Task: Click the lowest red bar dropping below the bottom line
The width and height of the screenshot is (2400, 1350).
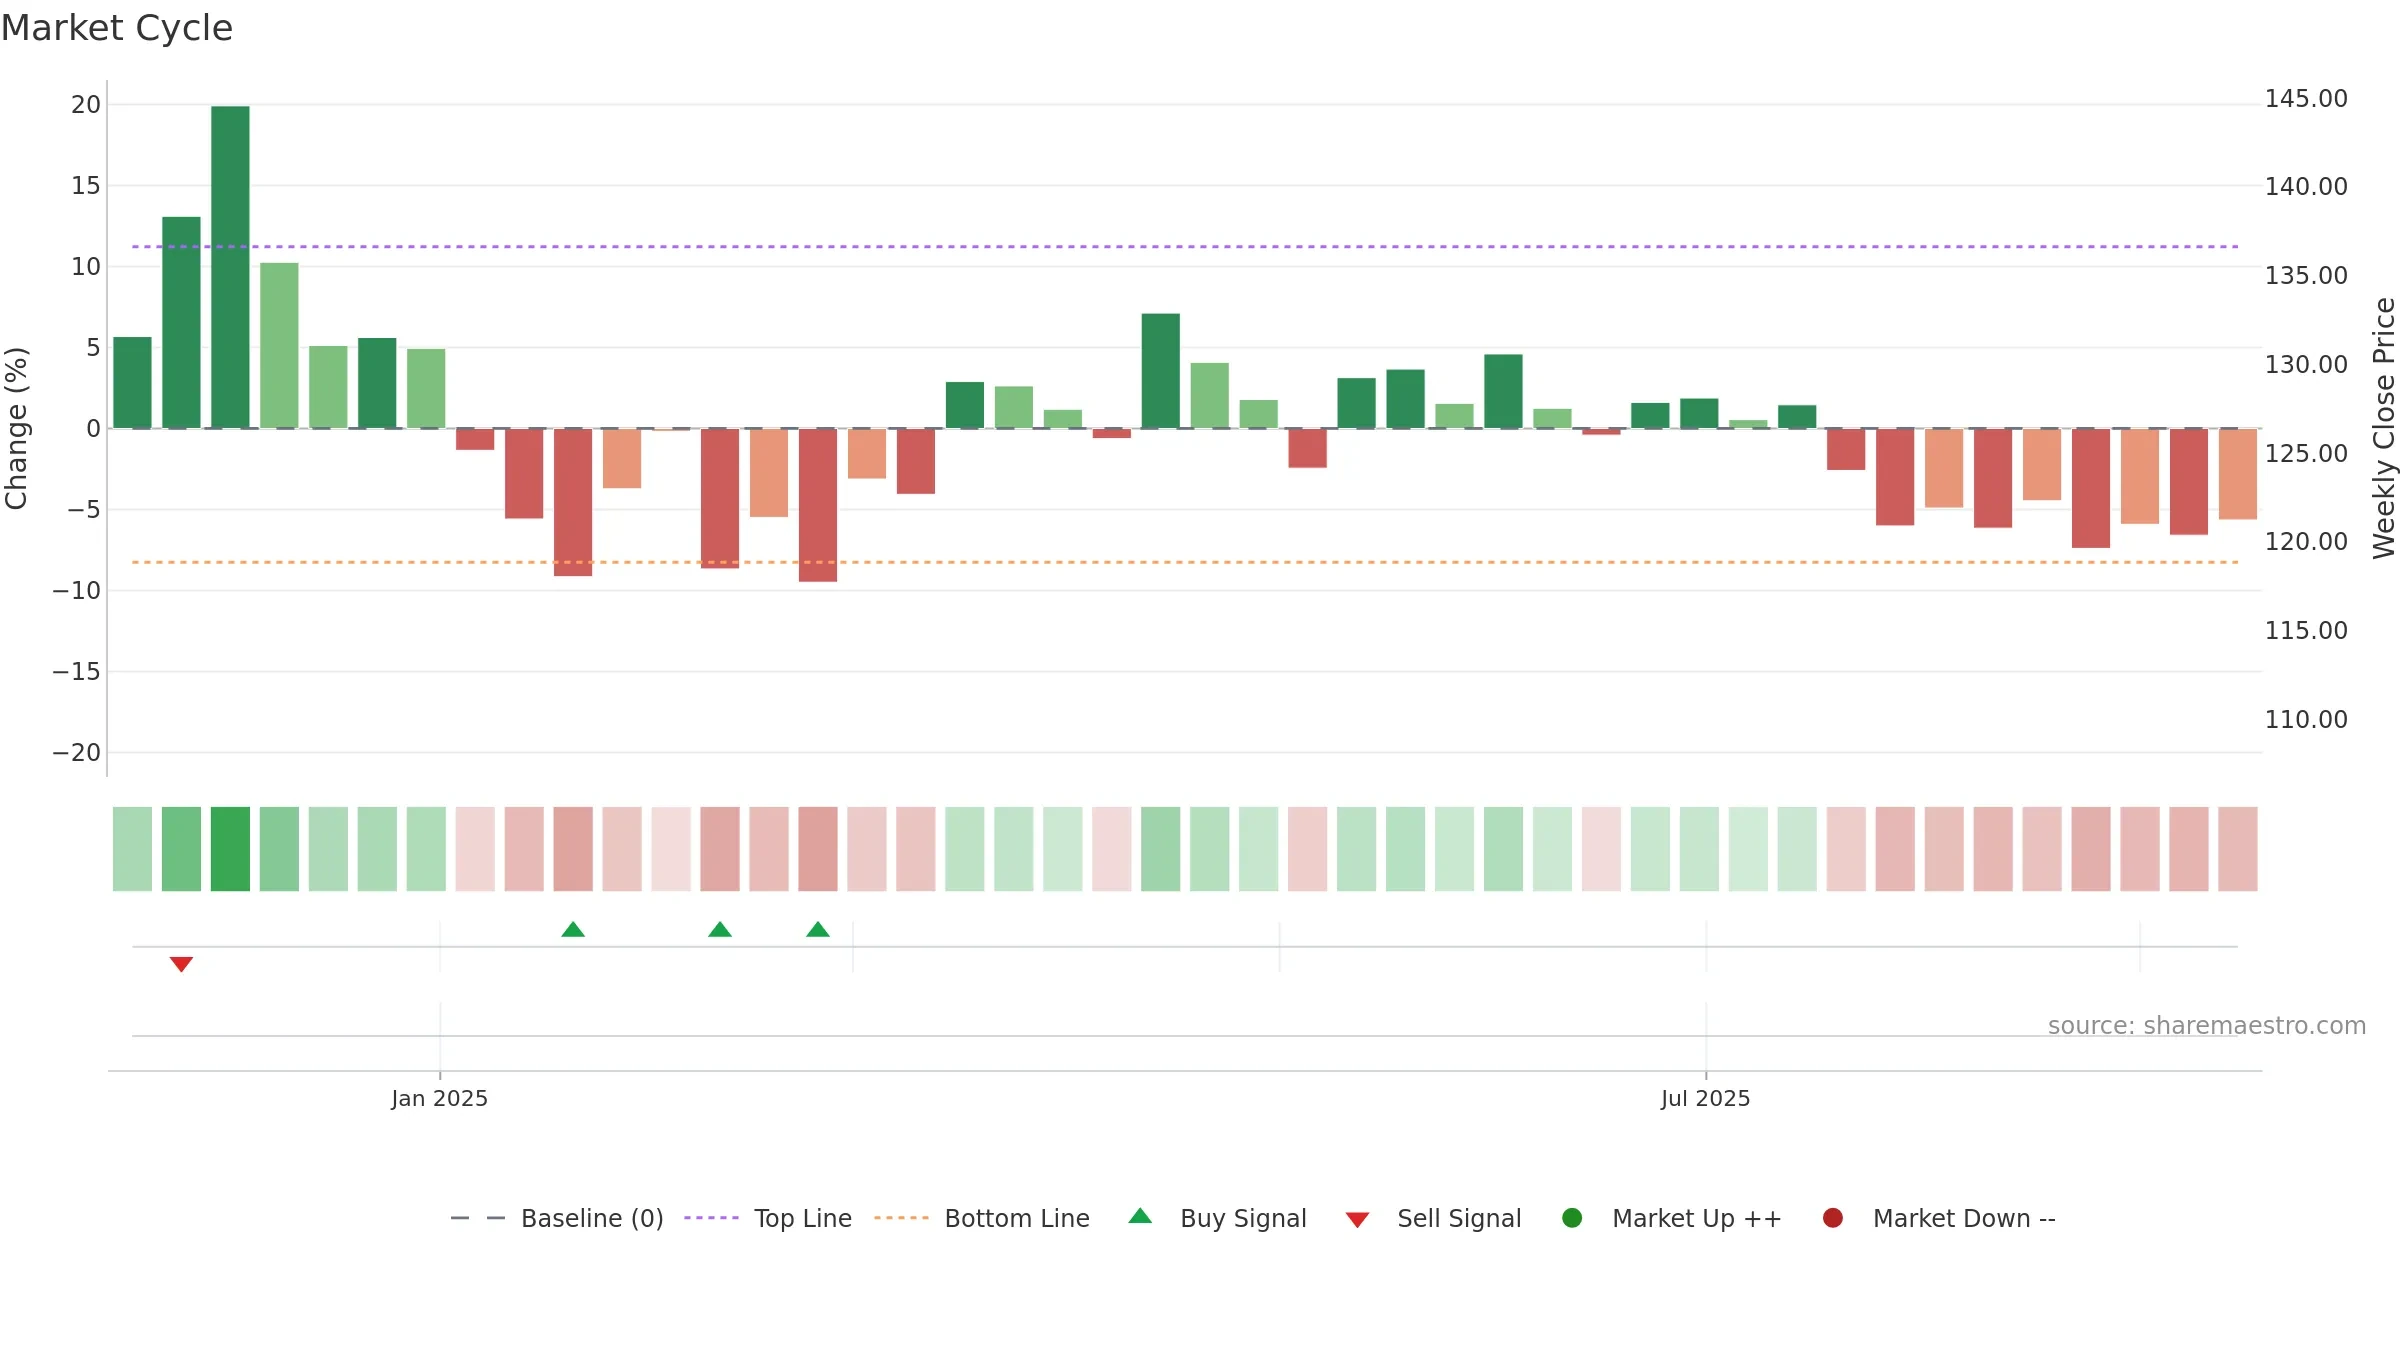Action: click(818, 505)
